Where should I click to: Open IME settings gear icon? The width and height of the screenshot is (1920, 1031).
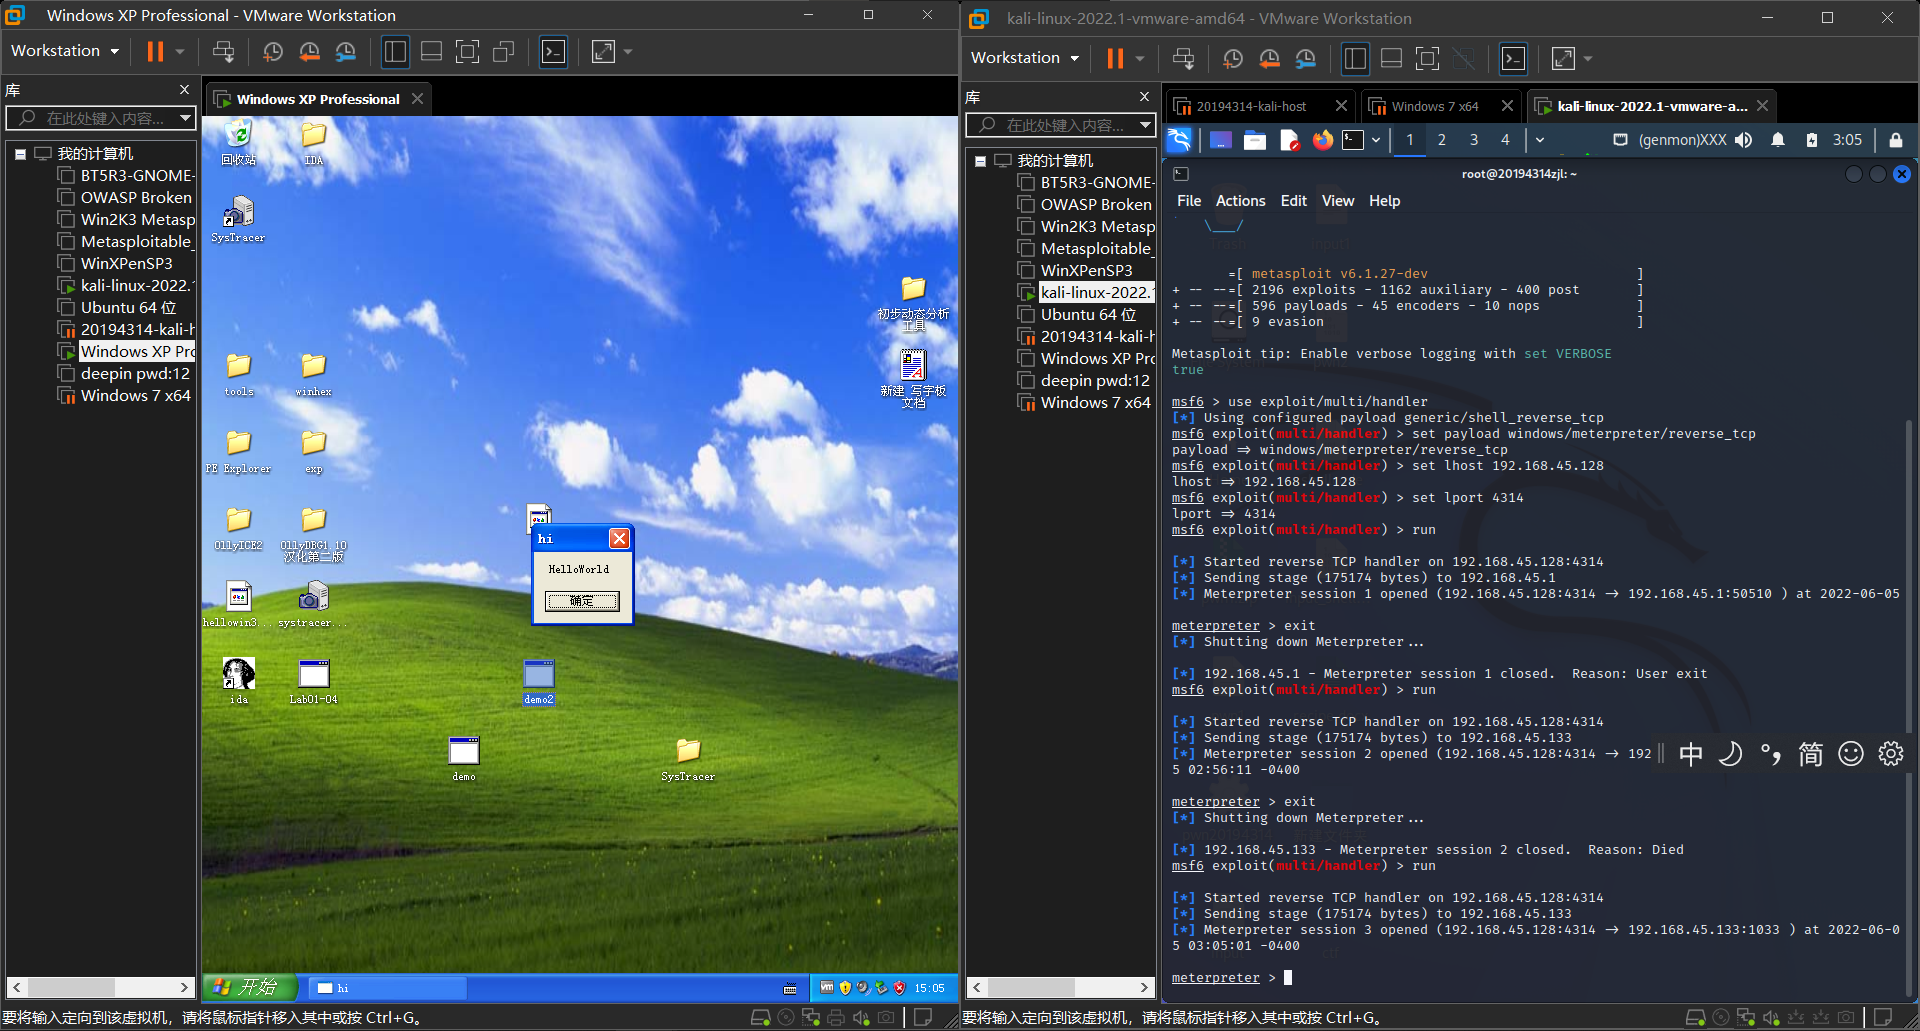tap(1890, 754)
